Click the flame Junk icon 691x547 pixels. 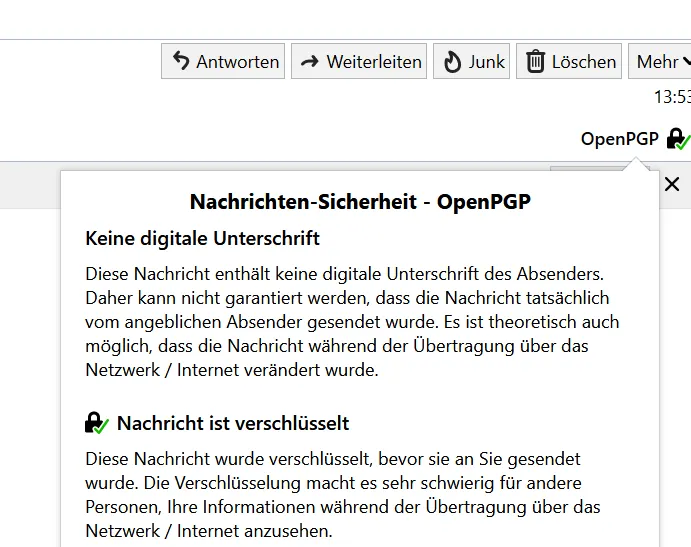pos(452,61)
